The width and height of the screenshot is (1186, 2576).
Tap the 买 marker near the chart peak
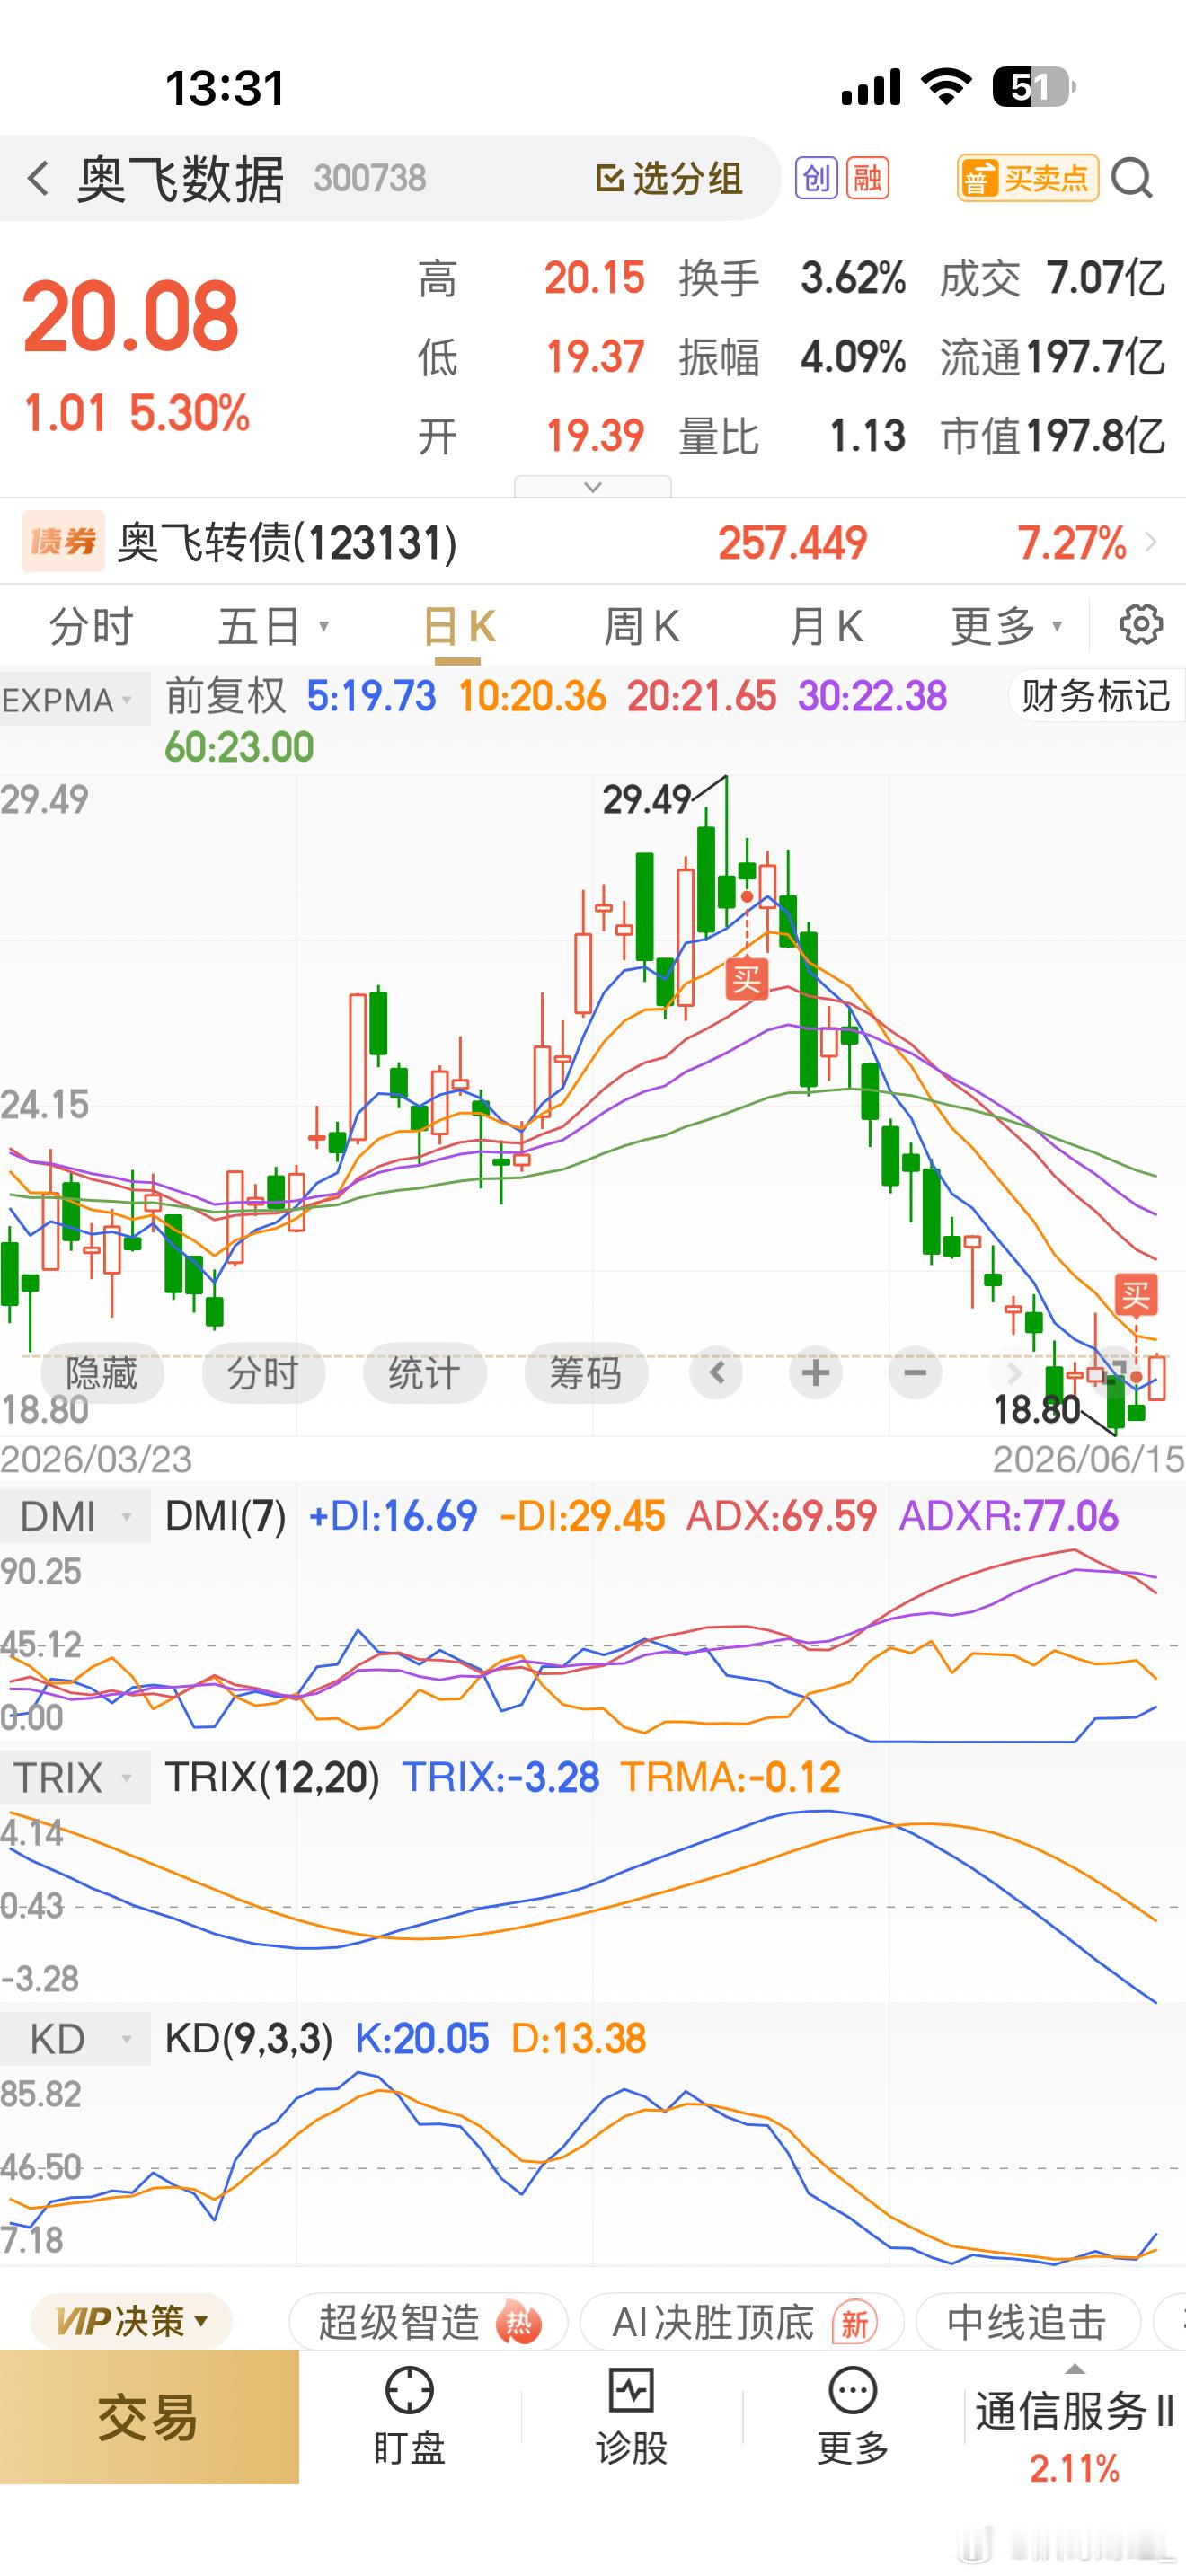tap(746, 978)
